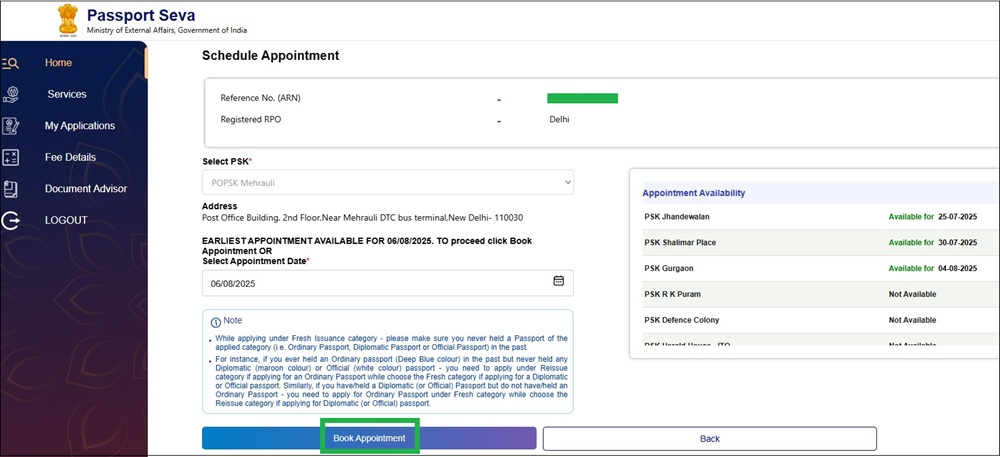Expand the Select PSK dropdown
Image resolution: width=1000 pixels, height=457 pixels.
tap(388, 182)
